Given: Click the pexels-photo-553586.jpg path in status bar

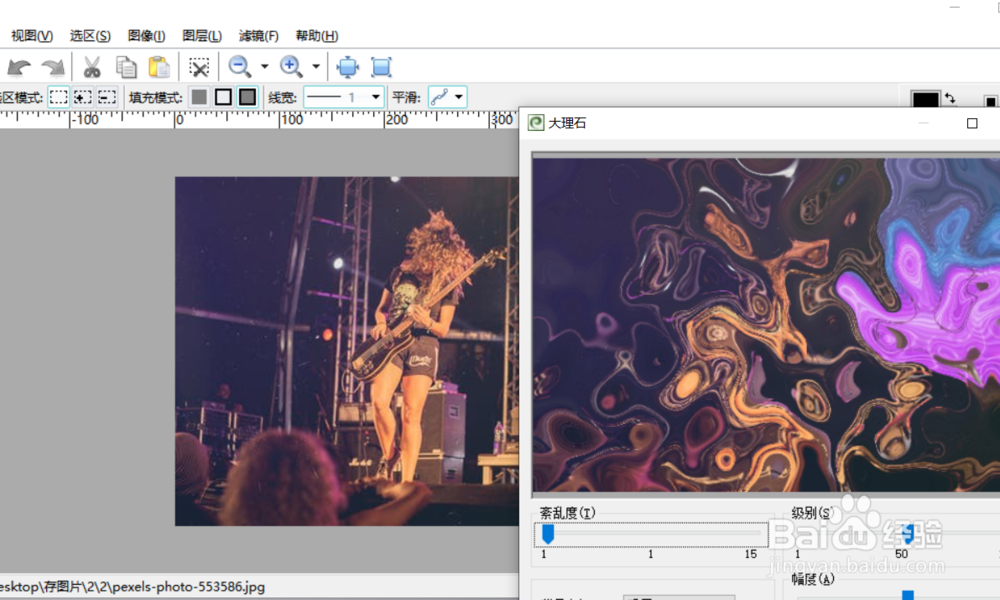Looking at the screenshot, I should point(133,587).
